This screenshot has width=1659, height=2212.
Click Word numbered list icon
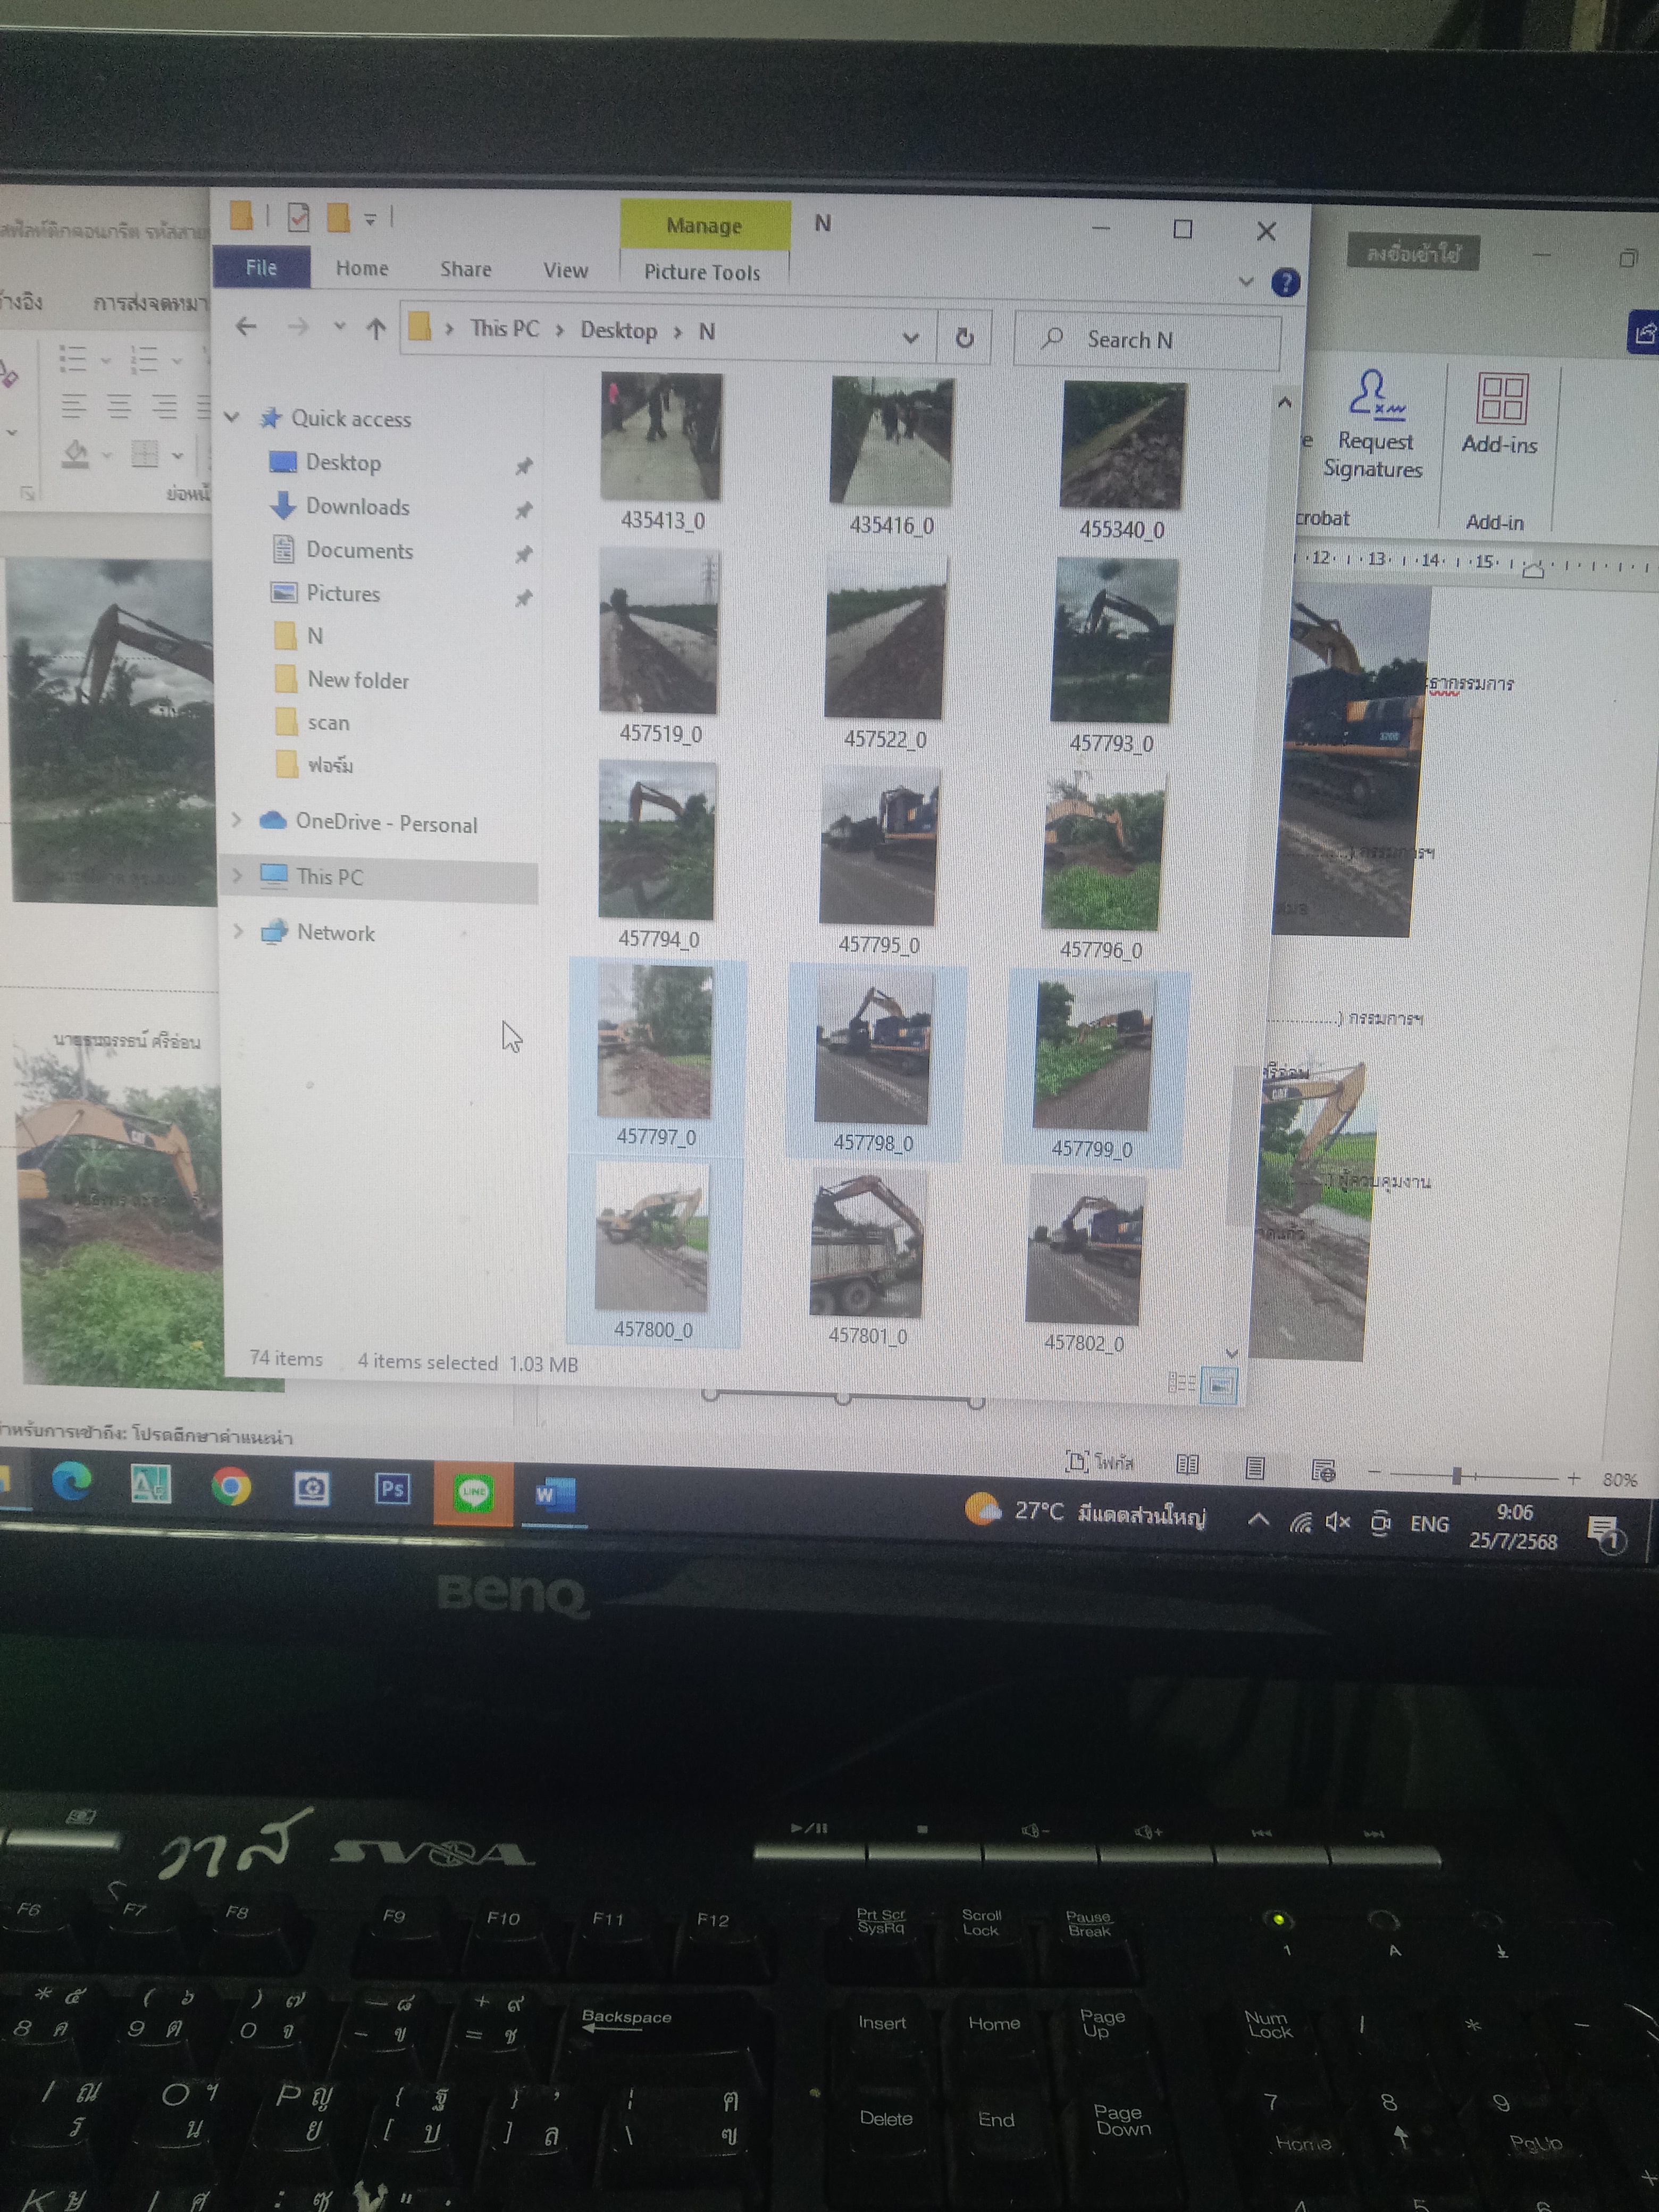tap(145, 359)
